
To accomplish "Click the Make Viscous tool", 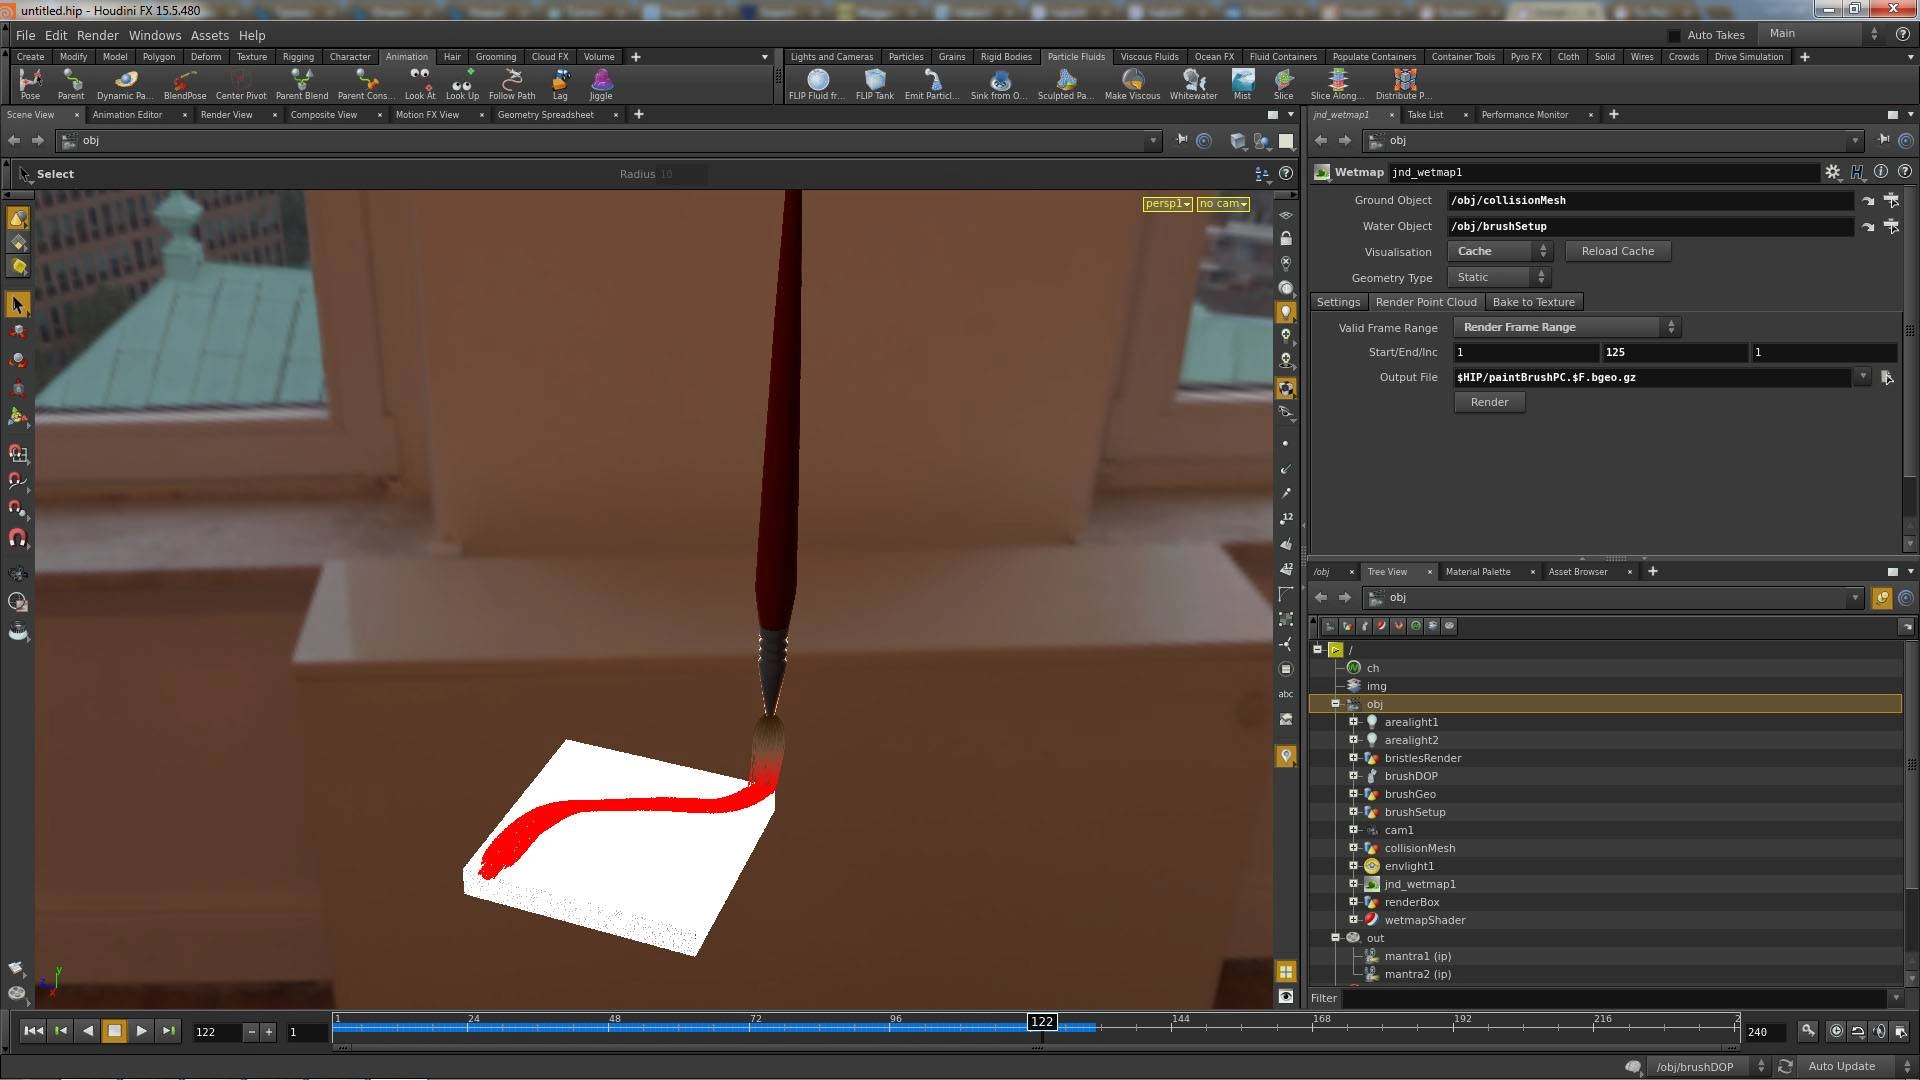I will [x=1132, y=84].
